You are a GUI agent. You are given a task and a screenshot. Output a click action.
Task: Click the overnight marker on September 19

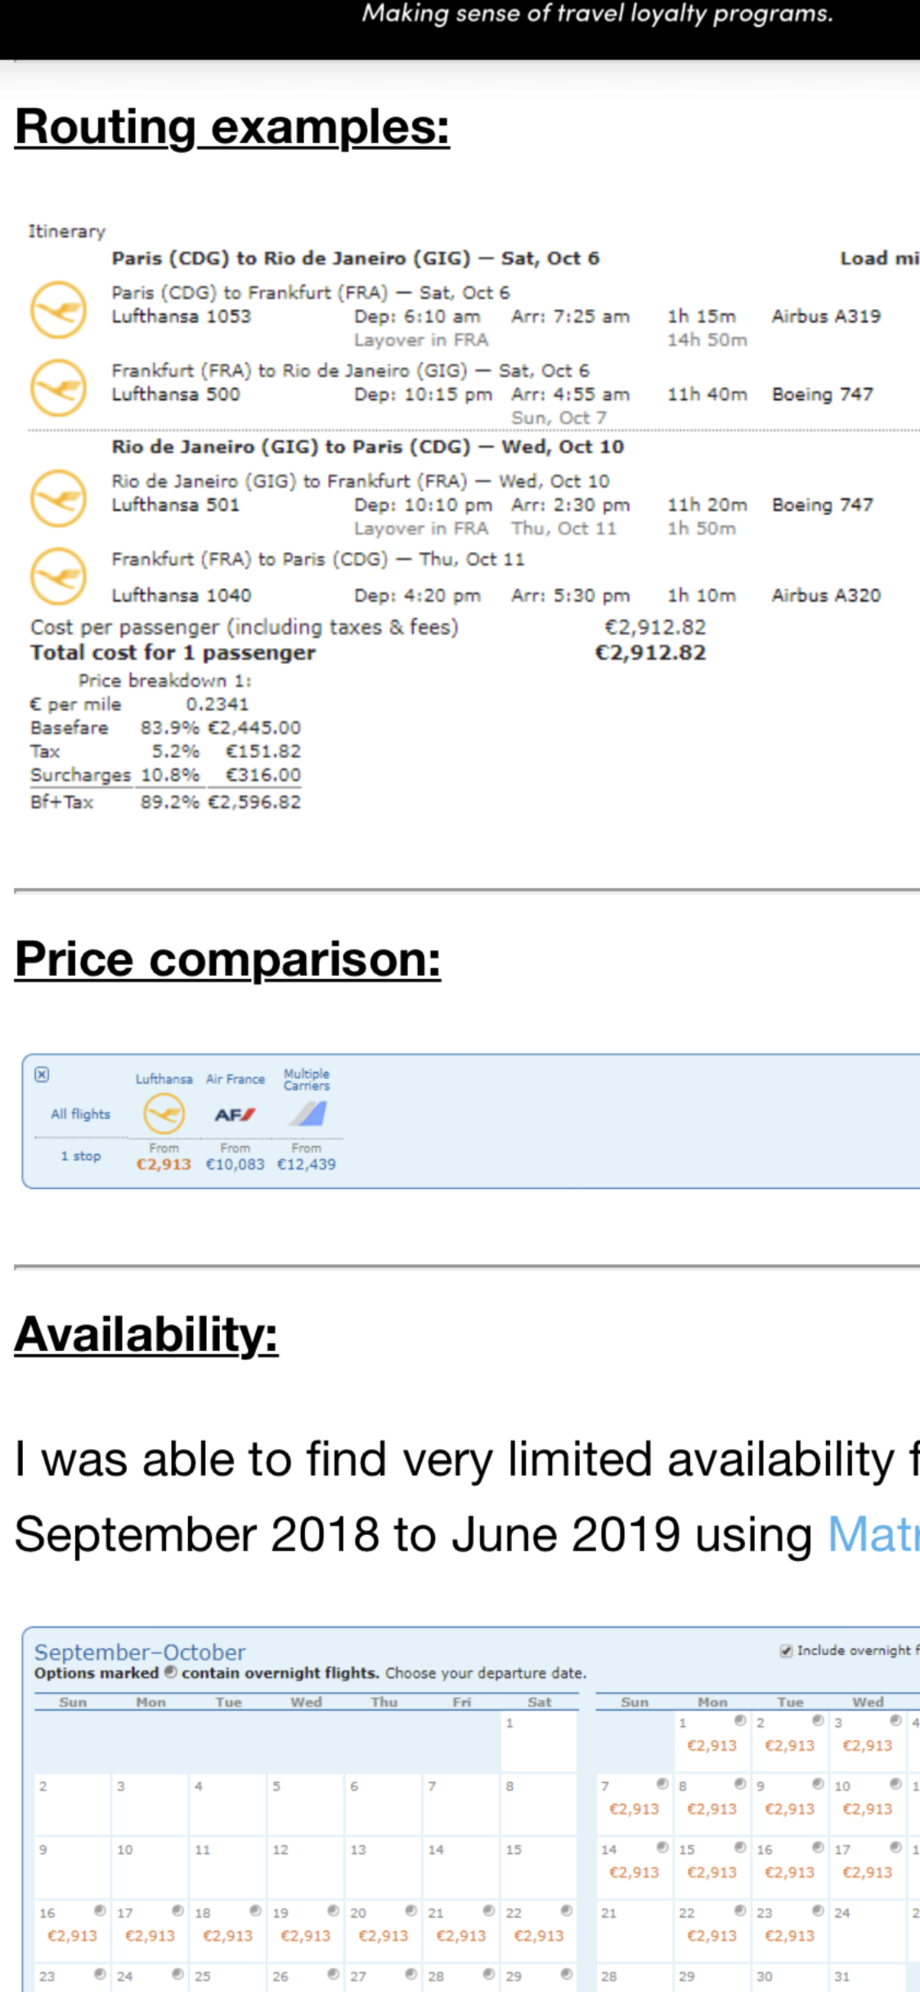click(333, 1911)
